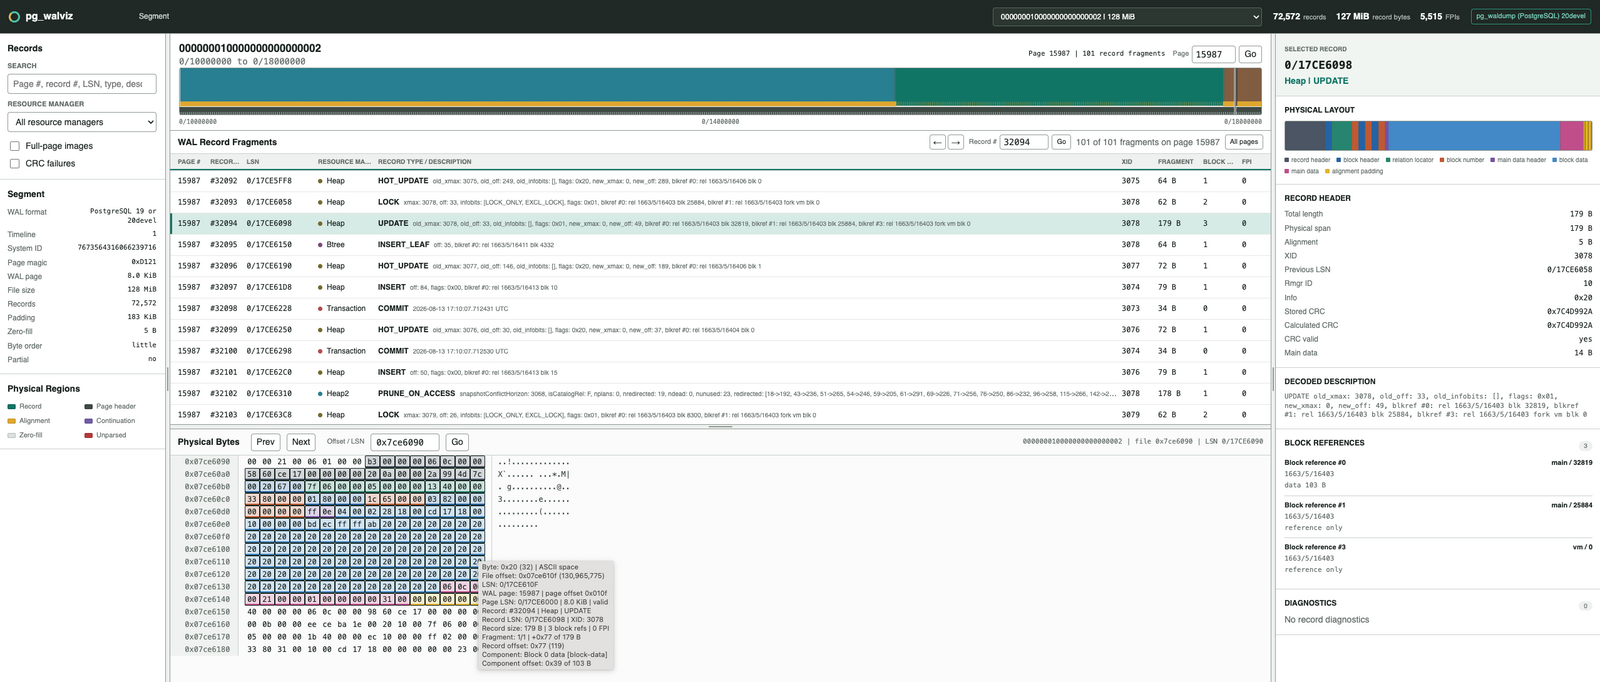Select the PRUNE_ON_ACCESS record #32102 row

pyautogui.click(x=720, y=393)
